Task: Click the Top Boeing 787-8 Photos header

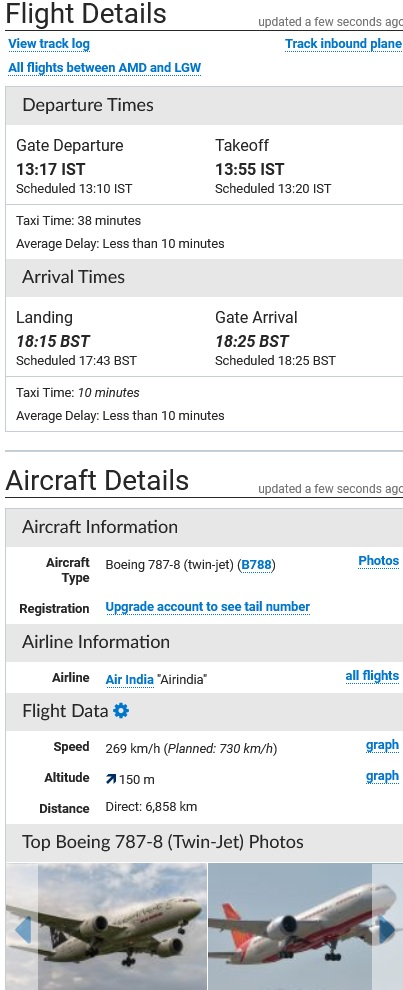Action: point(204,842)
